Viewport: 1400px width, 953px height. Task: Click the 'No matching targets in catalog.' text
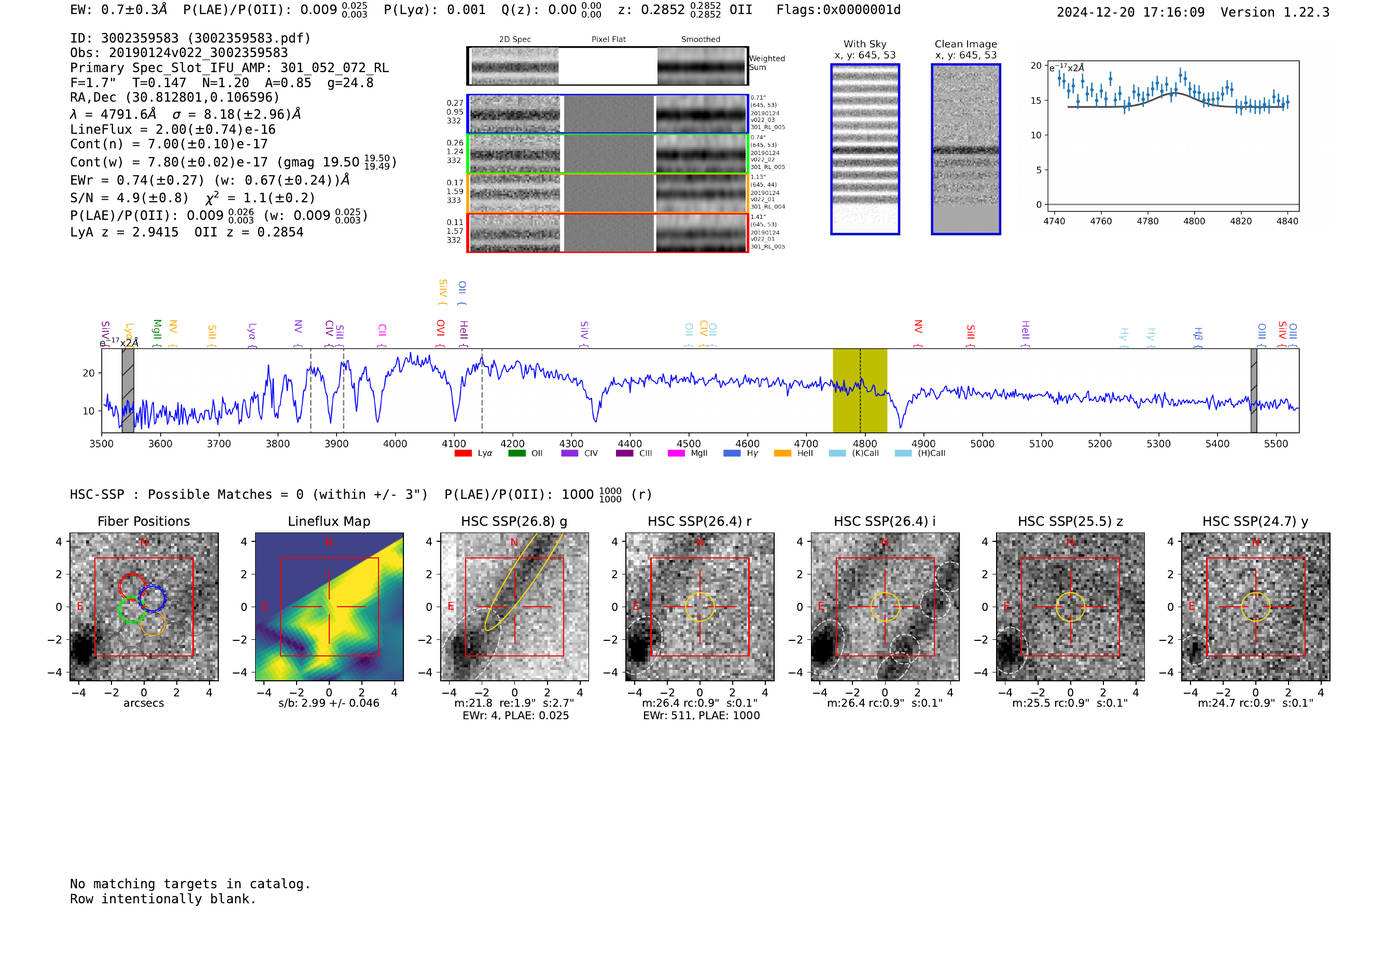pyautogui.click(x=190, y=884)
